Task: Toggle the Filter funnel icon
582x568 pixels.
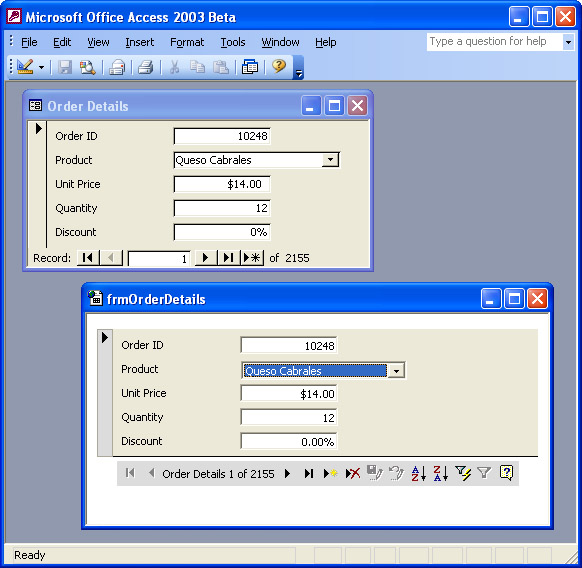Action: 484,473
